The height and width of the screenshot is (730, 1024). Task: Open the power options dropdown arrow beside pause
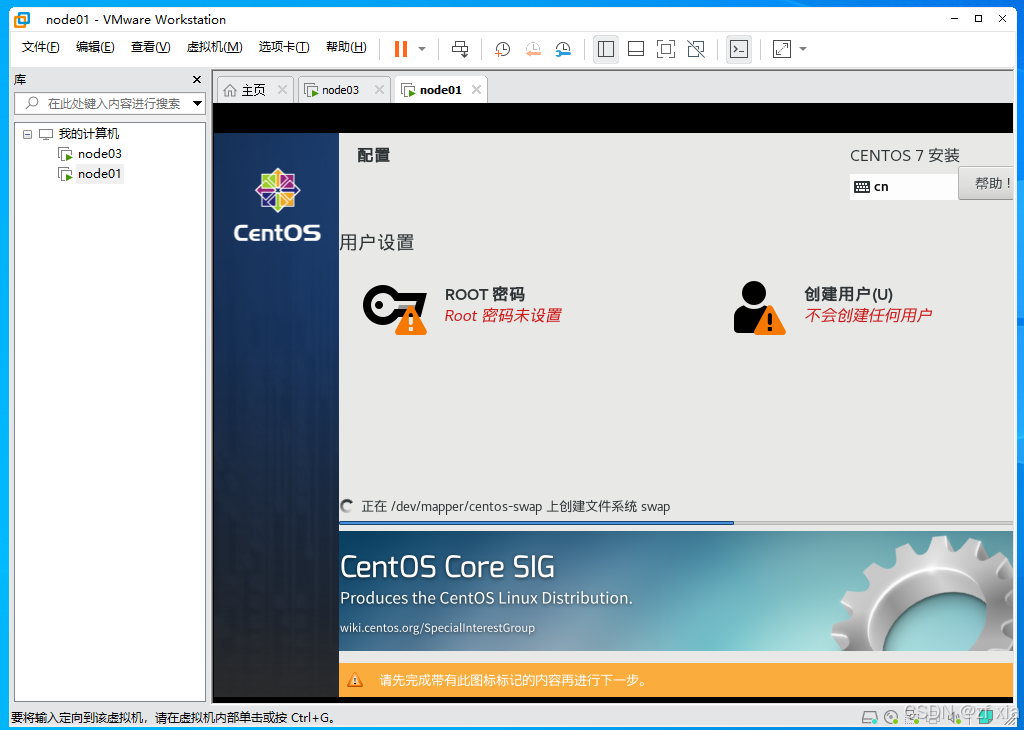tap(422, 49)
